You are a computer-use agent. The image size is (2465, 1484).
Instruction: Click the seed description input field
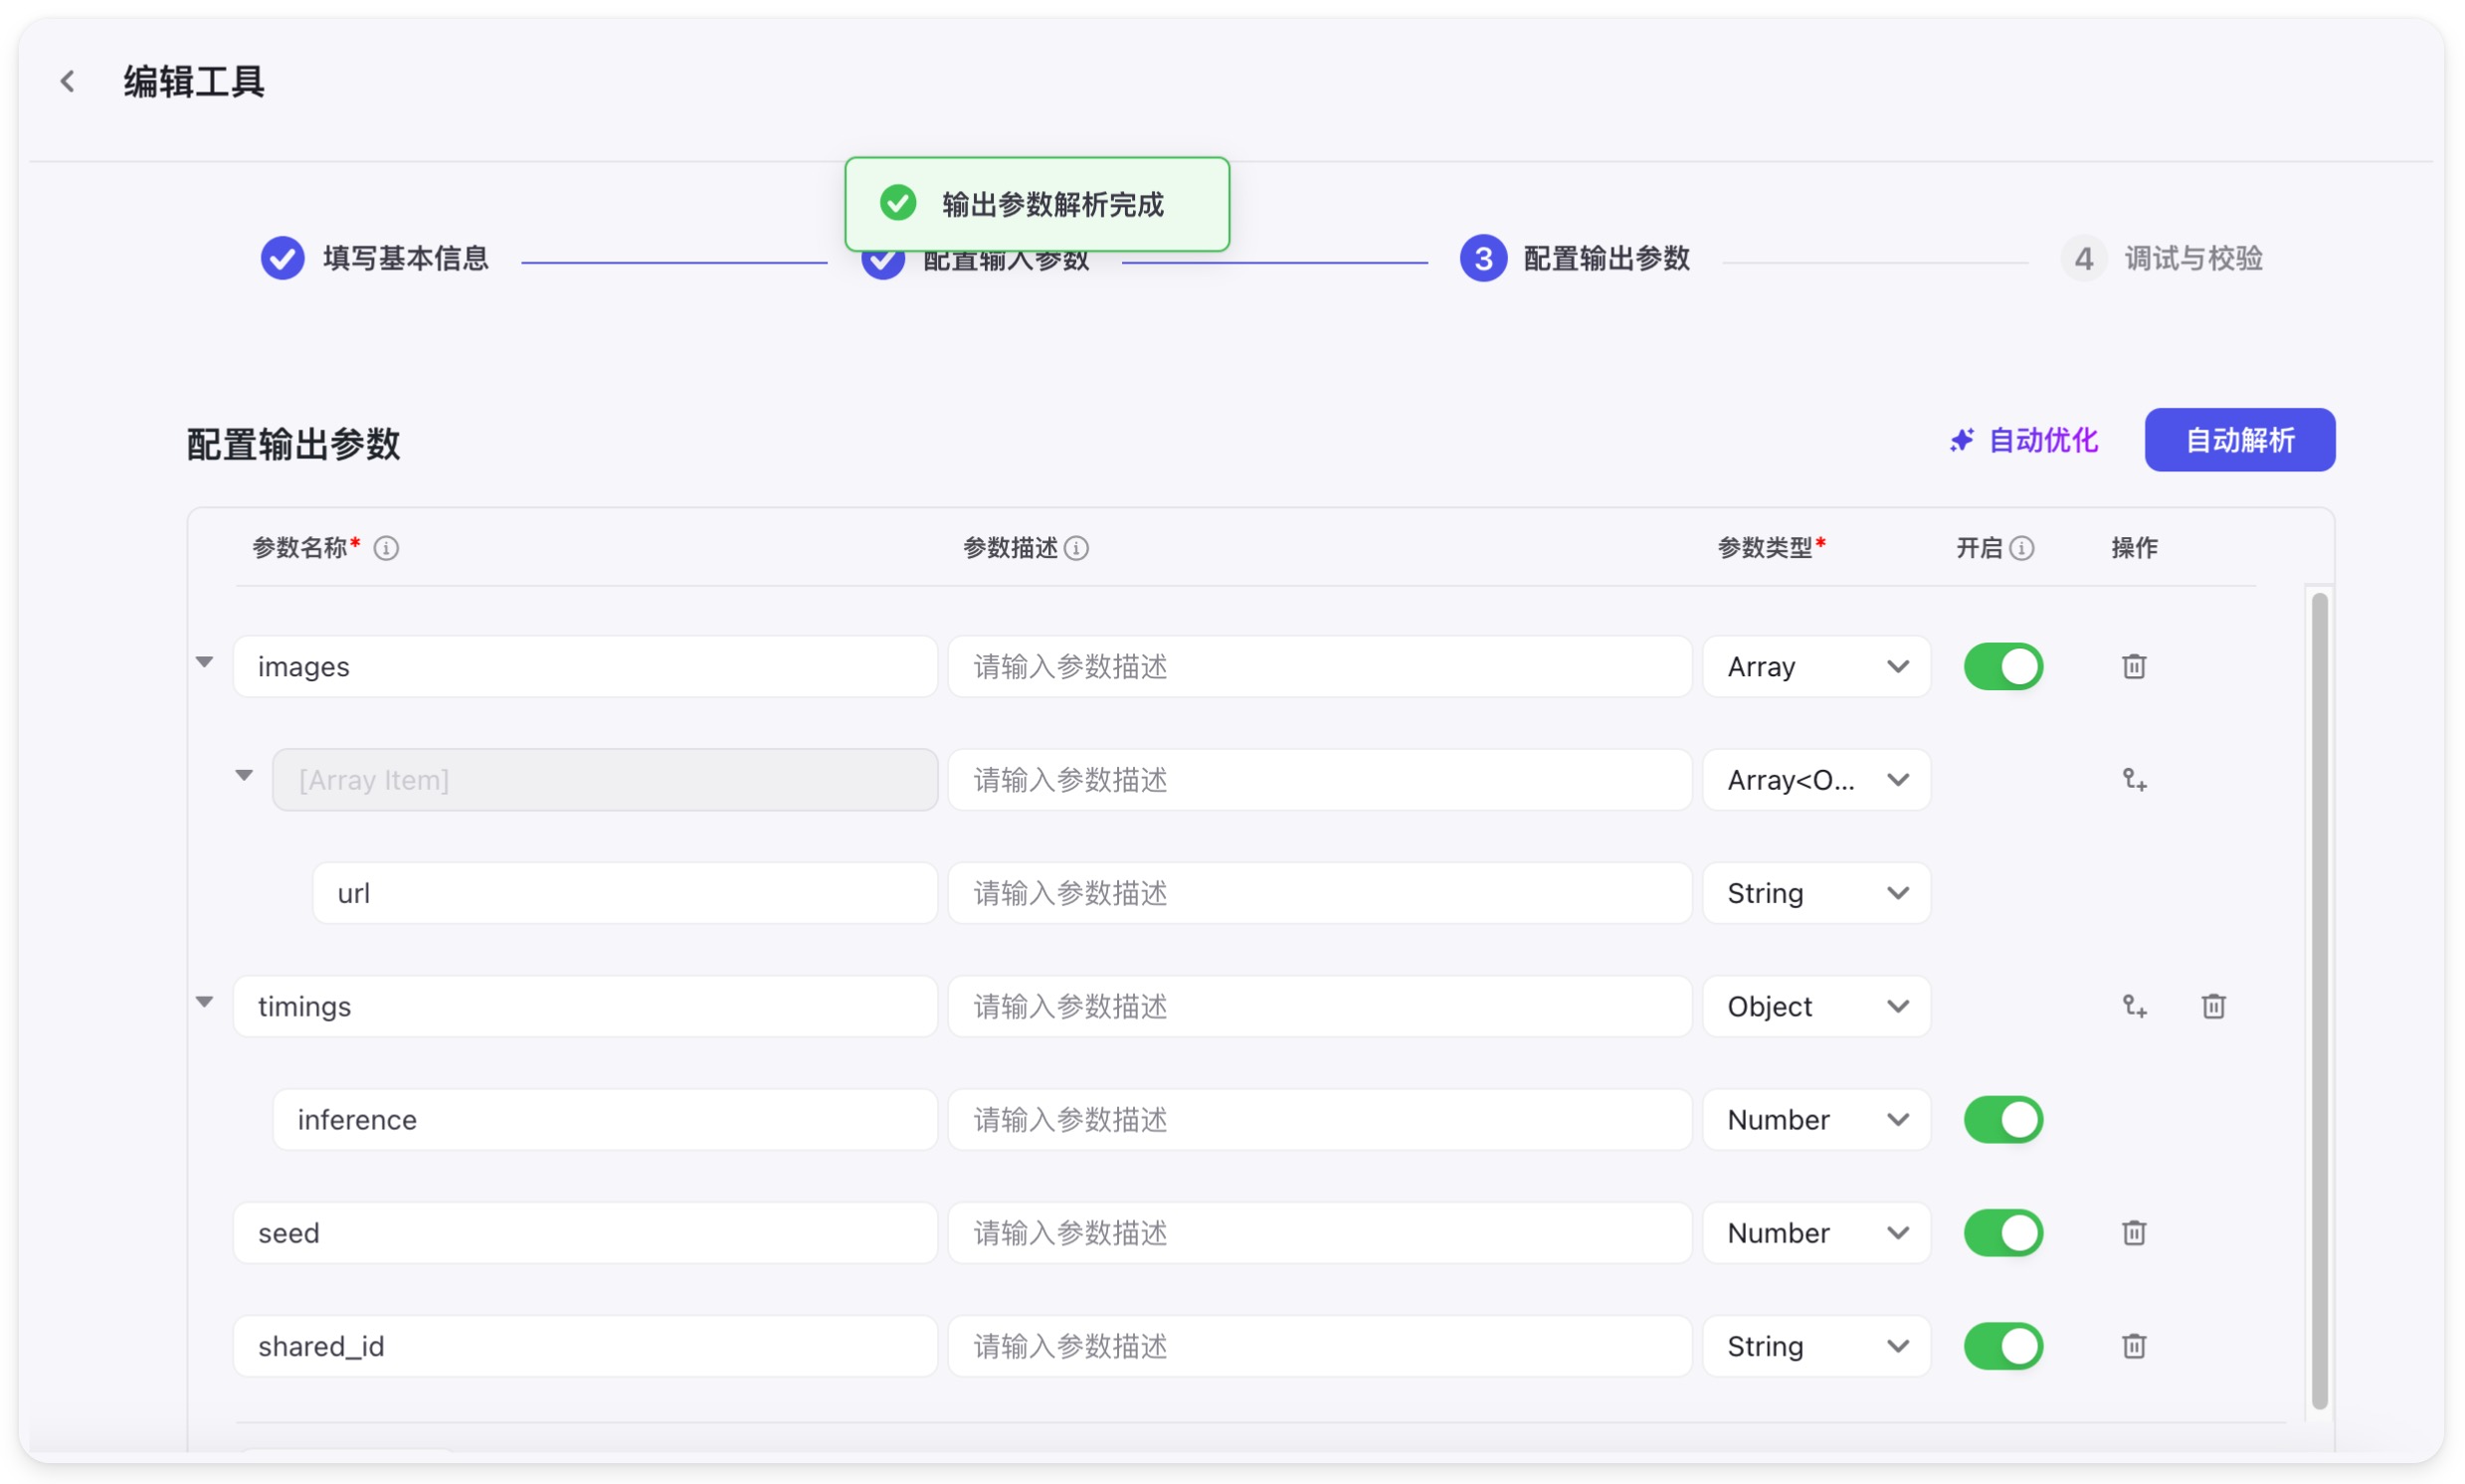click(x=1318, y=1233)
